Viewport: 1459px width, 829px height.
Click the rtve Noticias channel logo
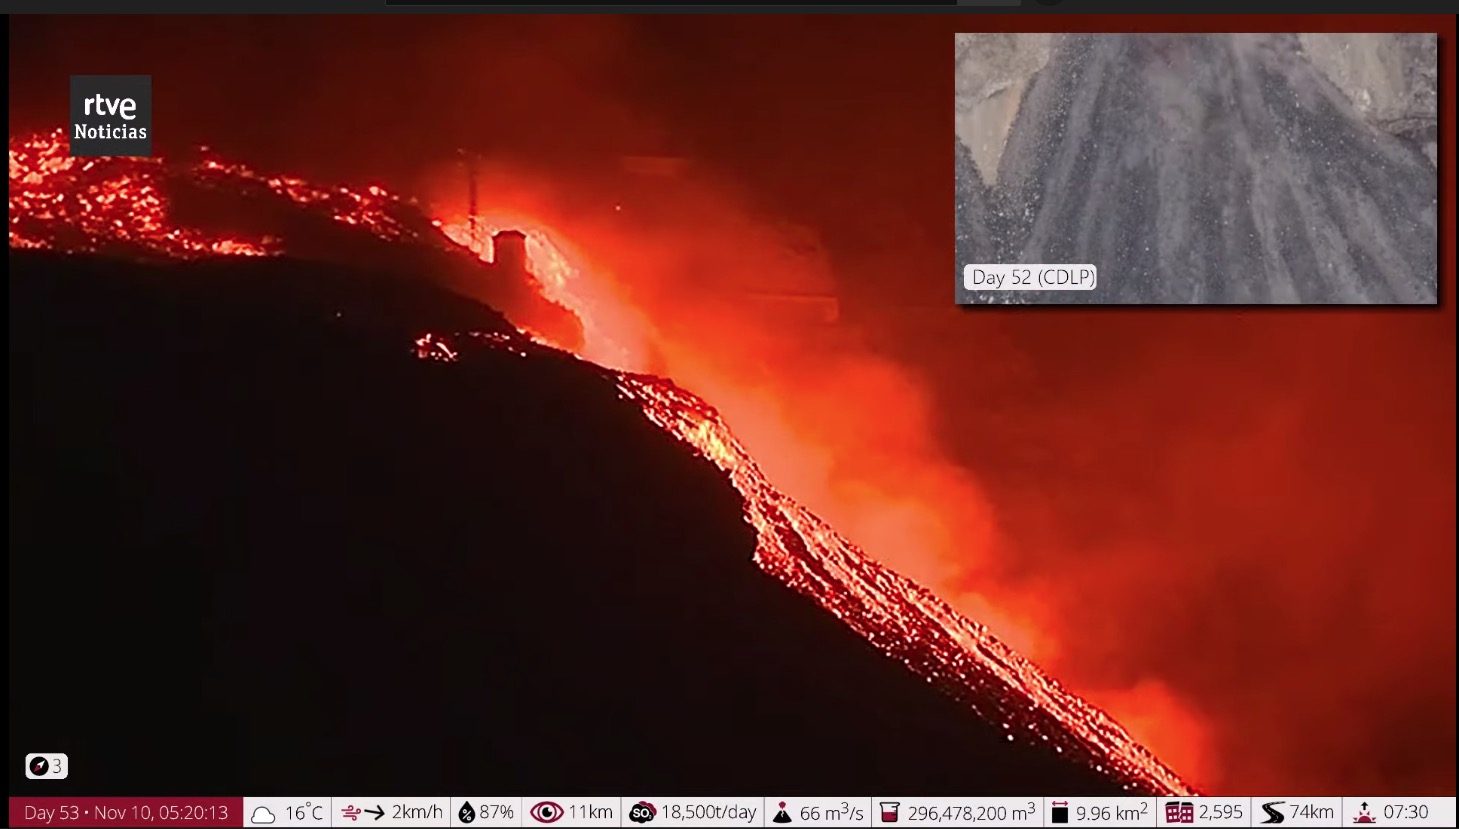[x=110, y=116]
